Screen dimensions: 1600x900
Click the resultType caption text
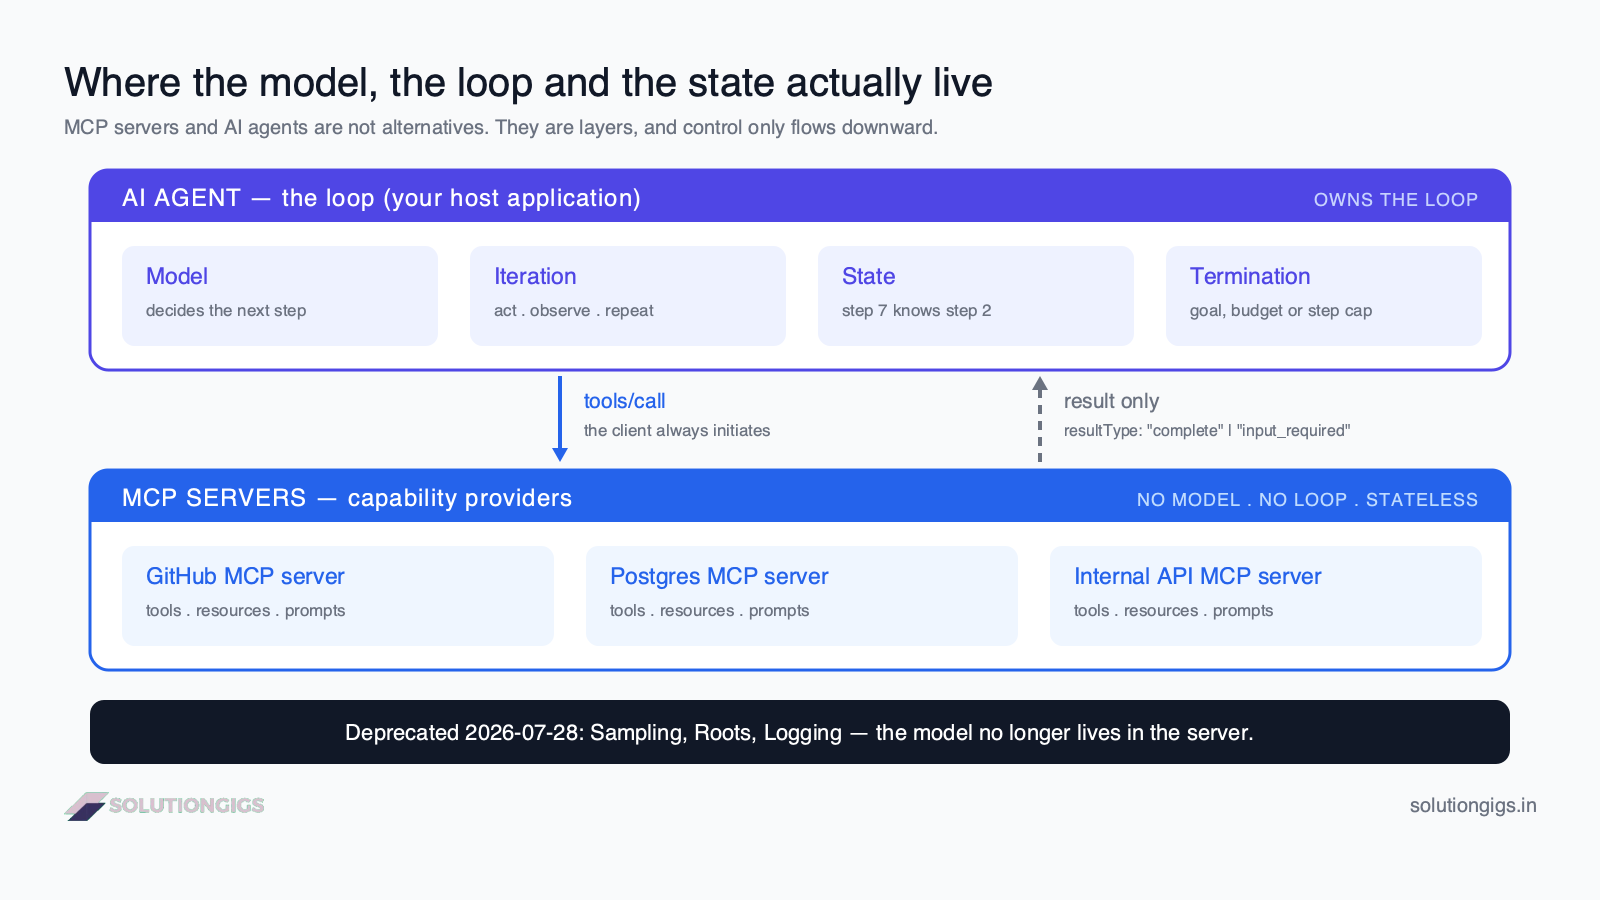[1207, 431]
